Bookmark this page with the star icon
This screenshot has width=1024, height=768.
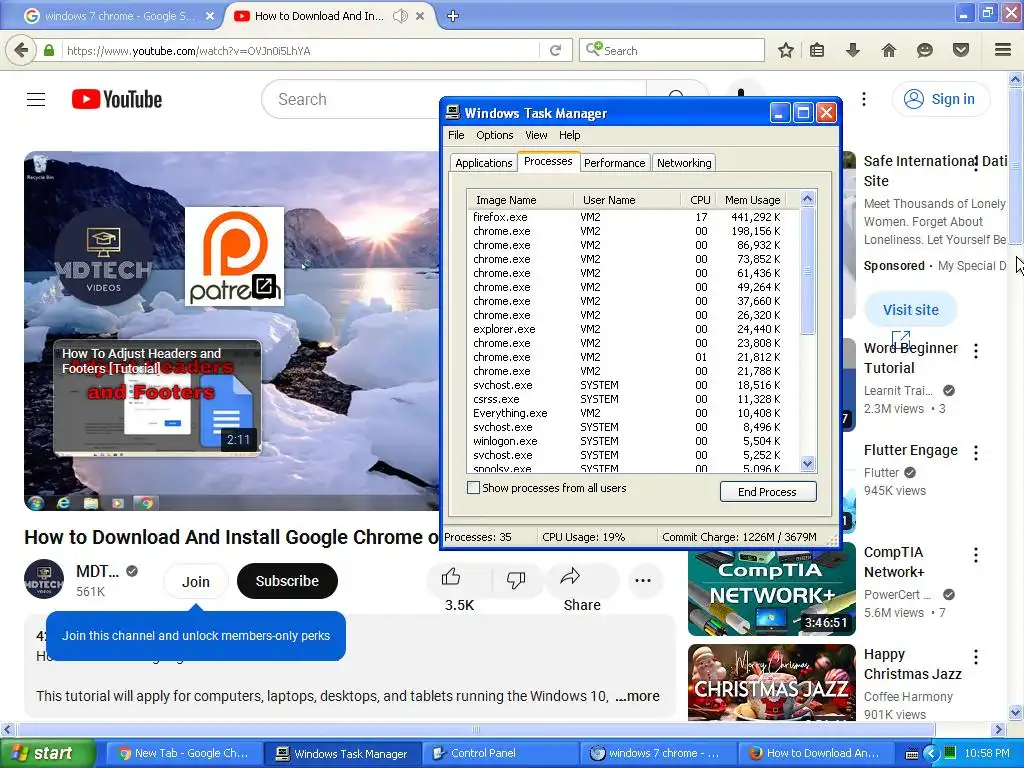(786, 50)
